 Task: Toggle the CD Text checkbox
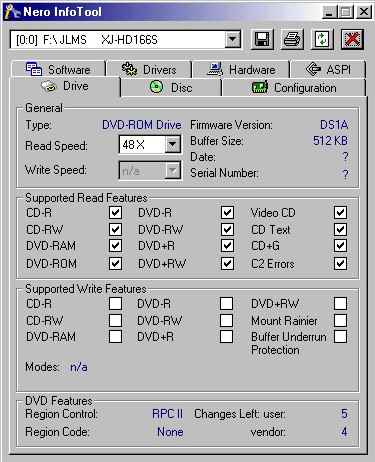coord(340,229)
